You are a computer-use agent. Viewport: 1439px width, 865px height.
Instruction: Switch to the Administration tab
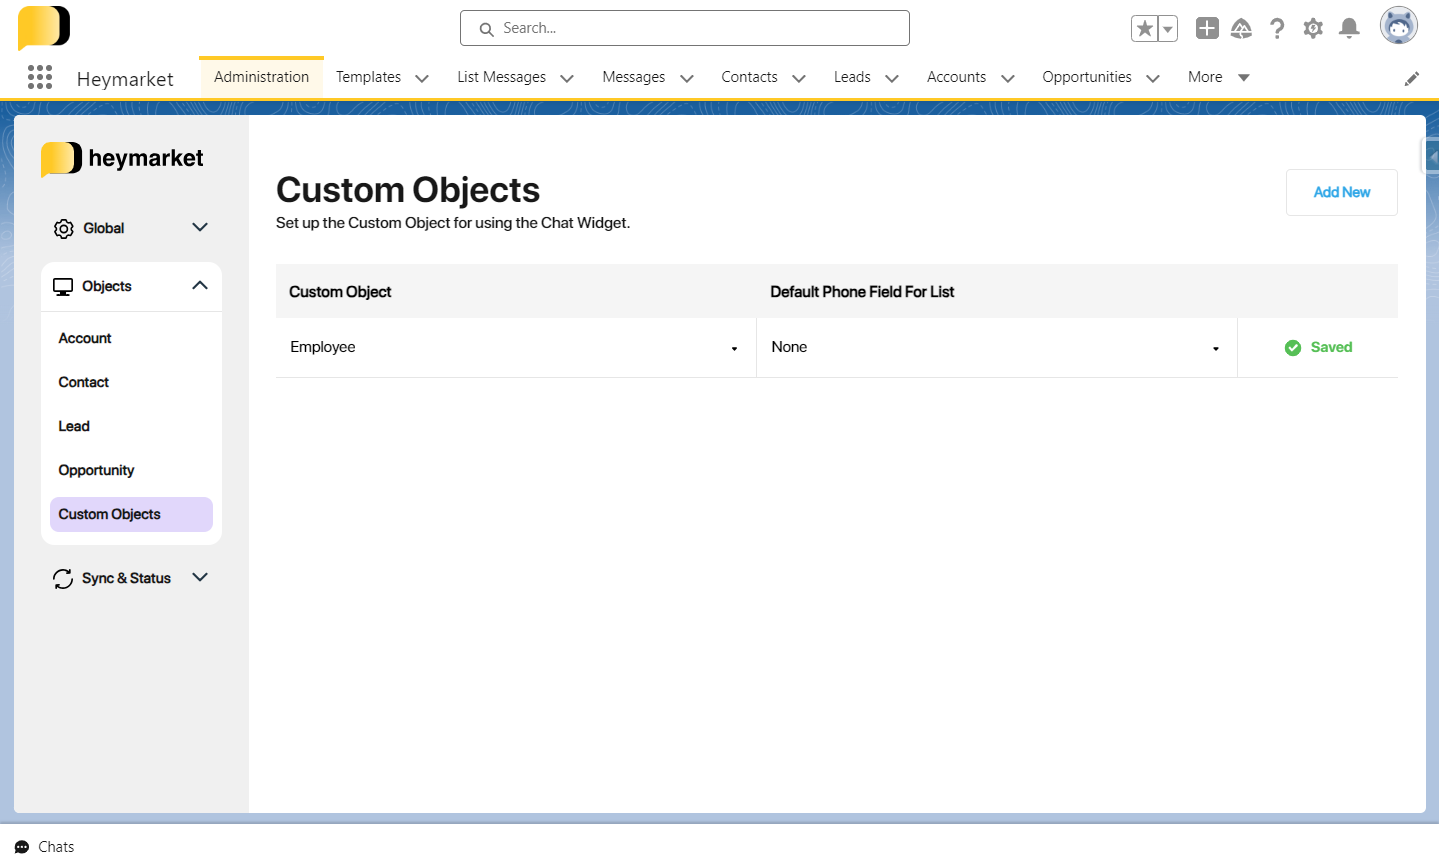261,77
